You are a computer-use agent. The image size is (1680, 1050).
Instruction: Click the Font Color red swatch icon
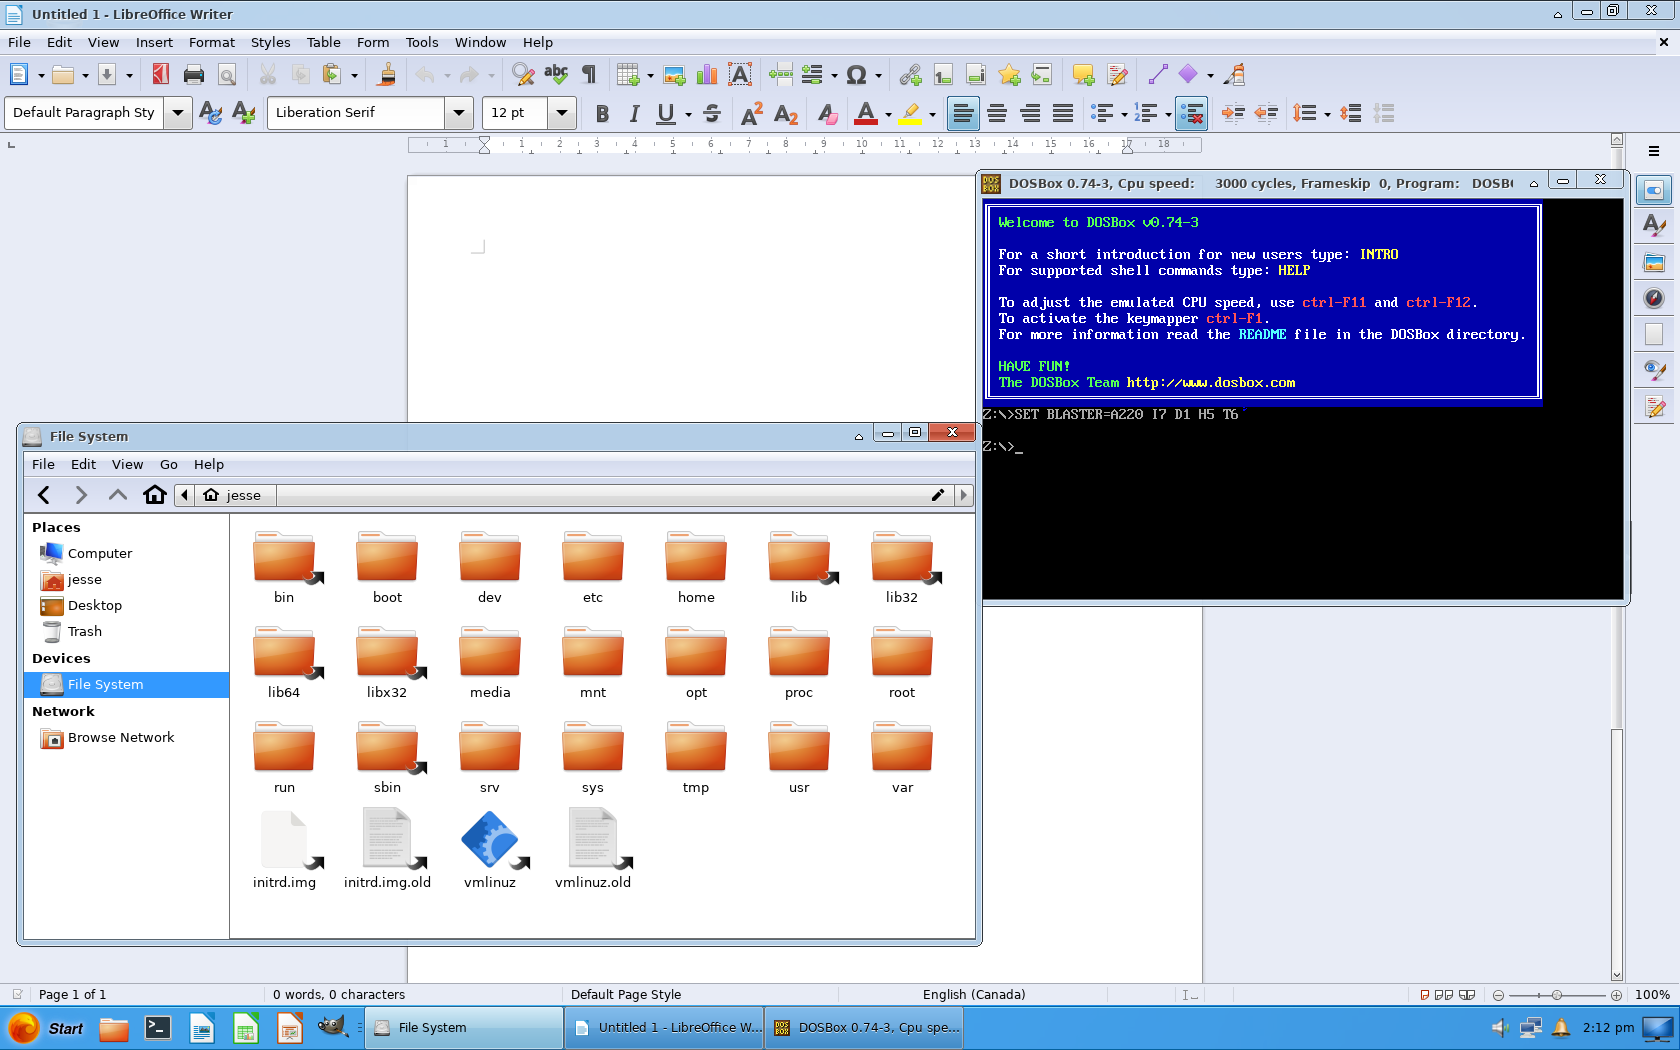pyautogui.click(x=866, y=114)
